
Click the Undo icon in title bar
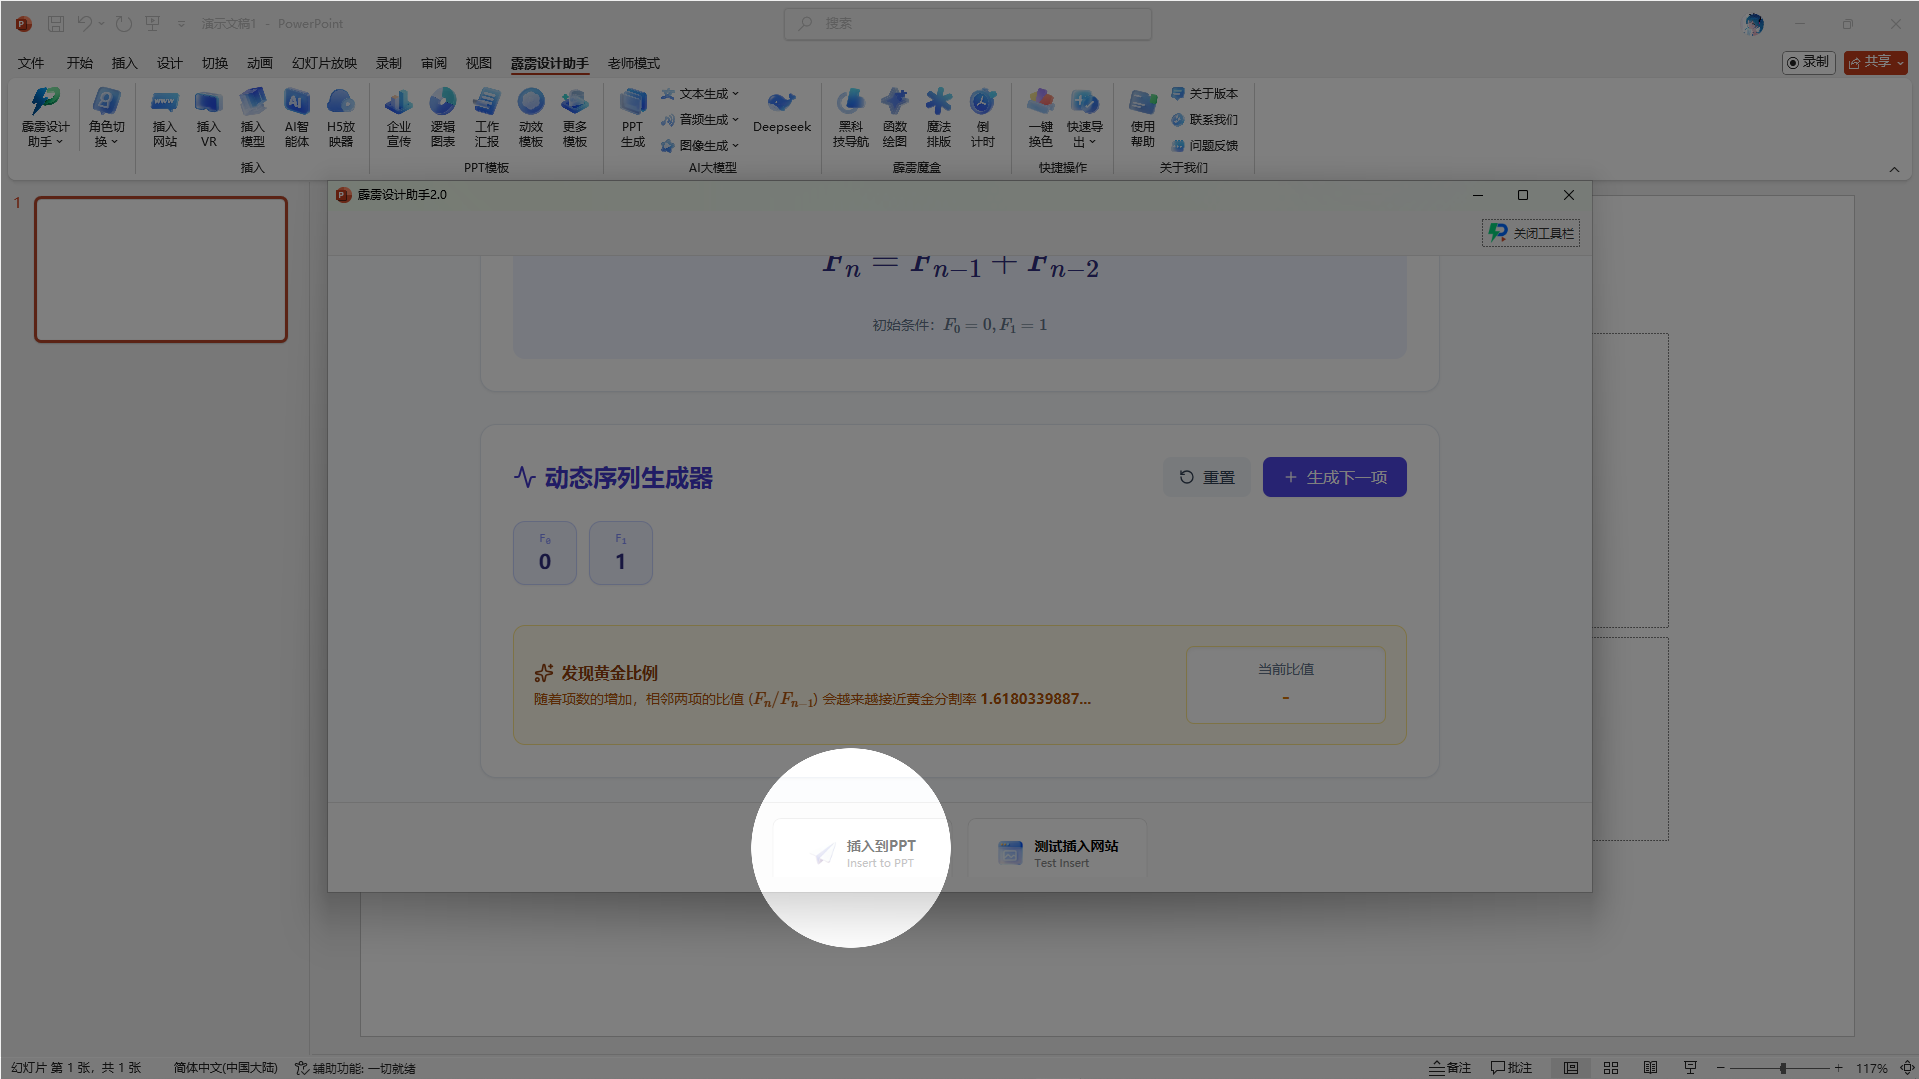[x=84, y=23]
